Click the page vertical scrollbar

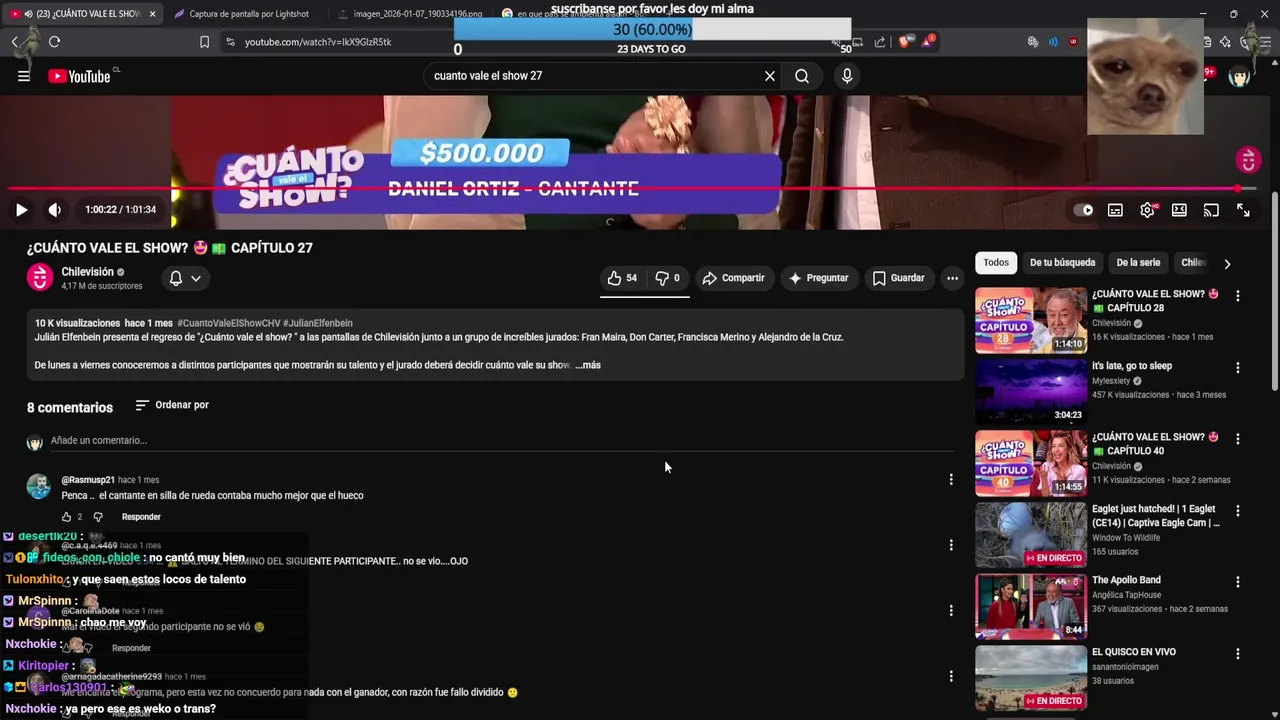pos(1274,290)
